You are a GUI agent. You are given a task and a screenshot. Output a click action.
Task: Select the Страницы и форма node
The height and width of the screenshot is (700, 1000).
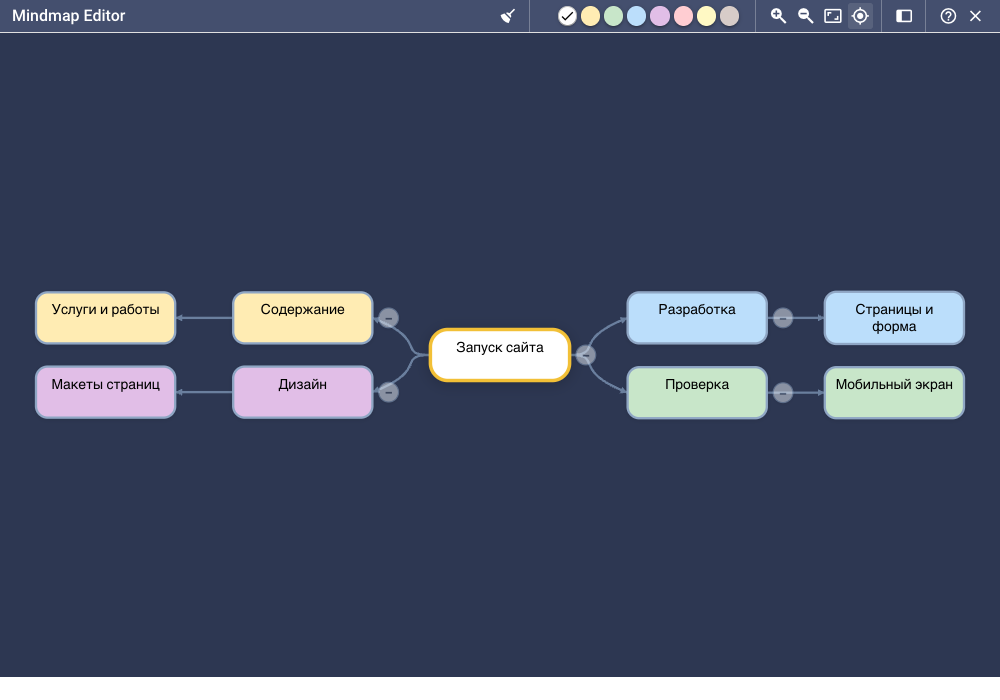(894, 317)
